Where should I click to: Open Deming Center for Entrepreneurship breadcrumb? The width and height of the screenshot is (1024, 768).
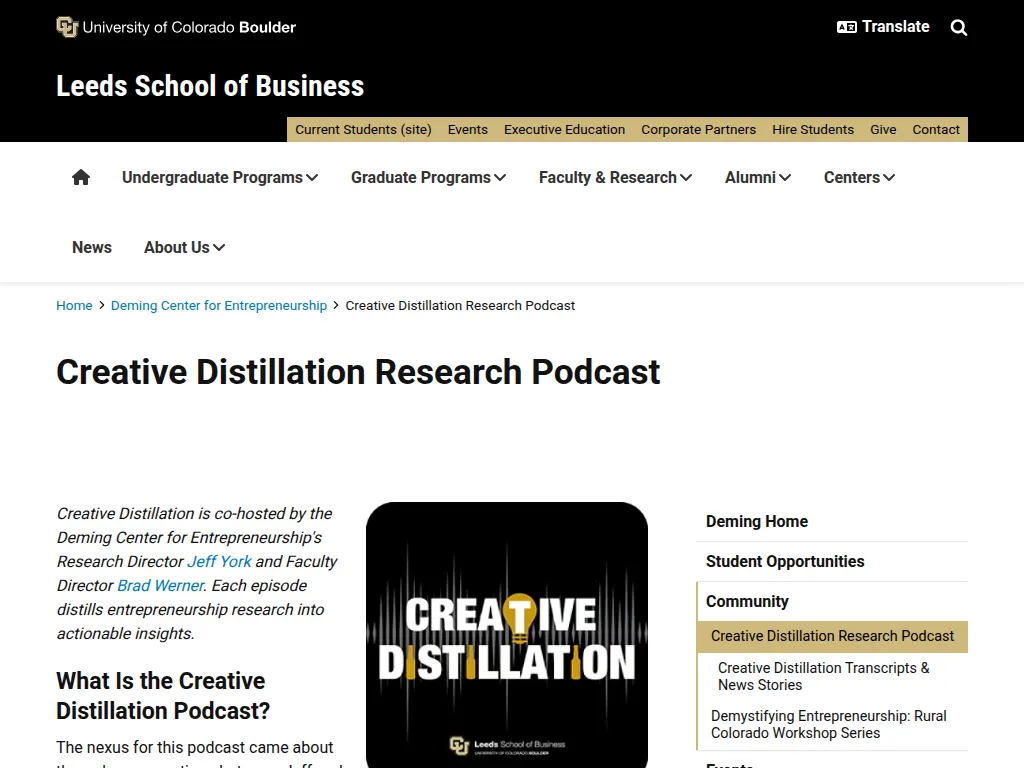tap(219, 306)
